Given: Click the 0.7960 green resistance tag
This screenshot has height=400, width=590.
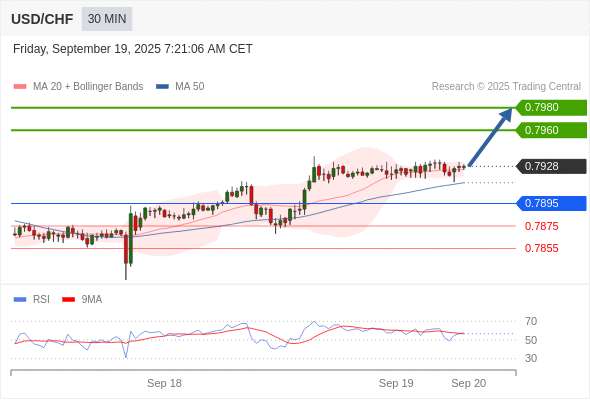Looking at the screenshot, I should (551, 130).
